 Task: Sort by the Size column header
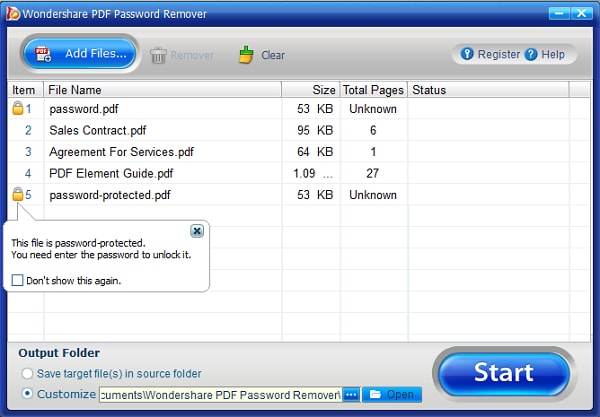311,90
